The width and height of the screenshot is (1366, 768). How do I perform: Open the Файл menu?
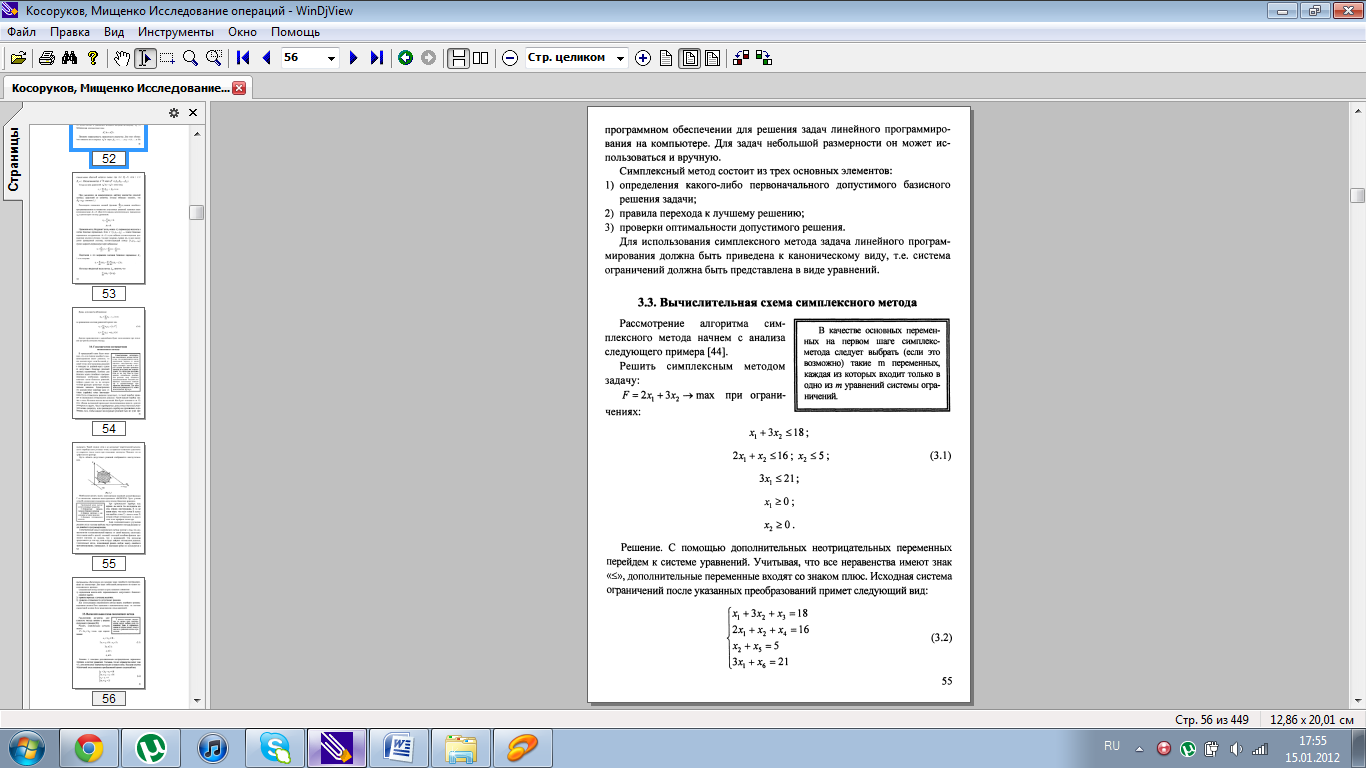[21, 32]
